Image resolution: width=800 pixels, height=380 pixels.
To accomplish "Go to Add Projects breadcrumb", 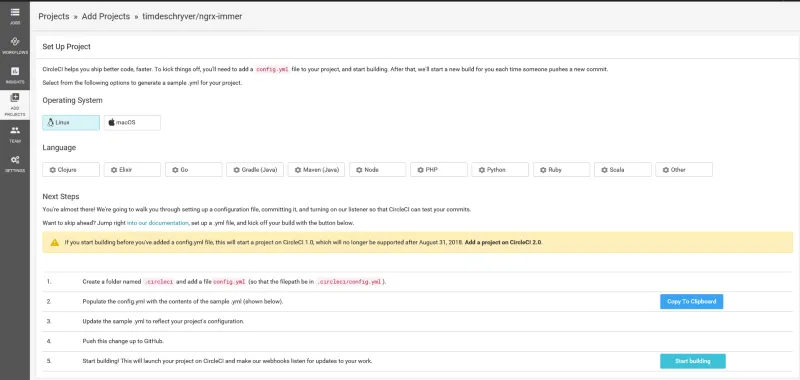I will pyautogui.click(x=106, y=16).
